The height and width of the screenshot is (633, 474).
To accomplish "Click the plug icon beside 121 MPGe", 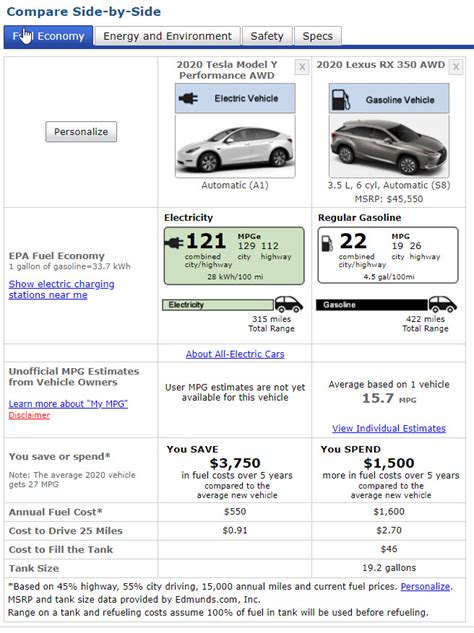I will pos(174,243).
